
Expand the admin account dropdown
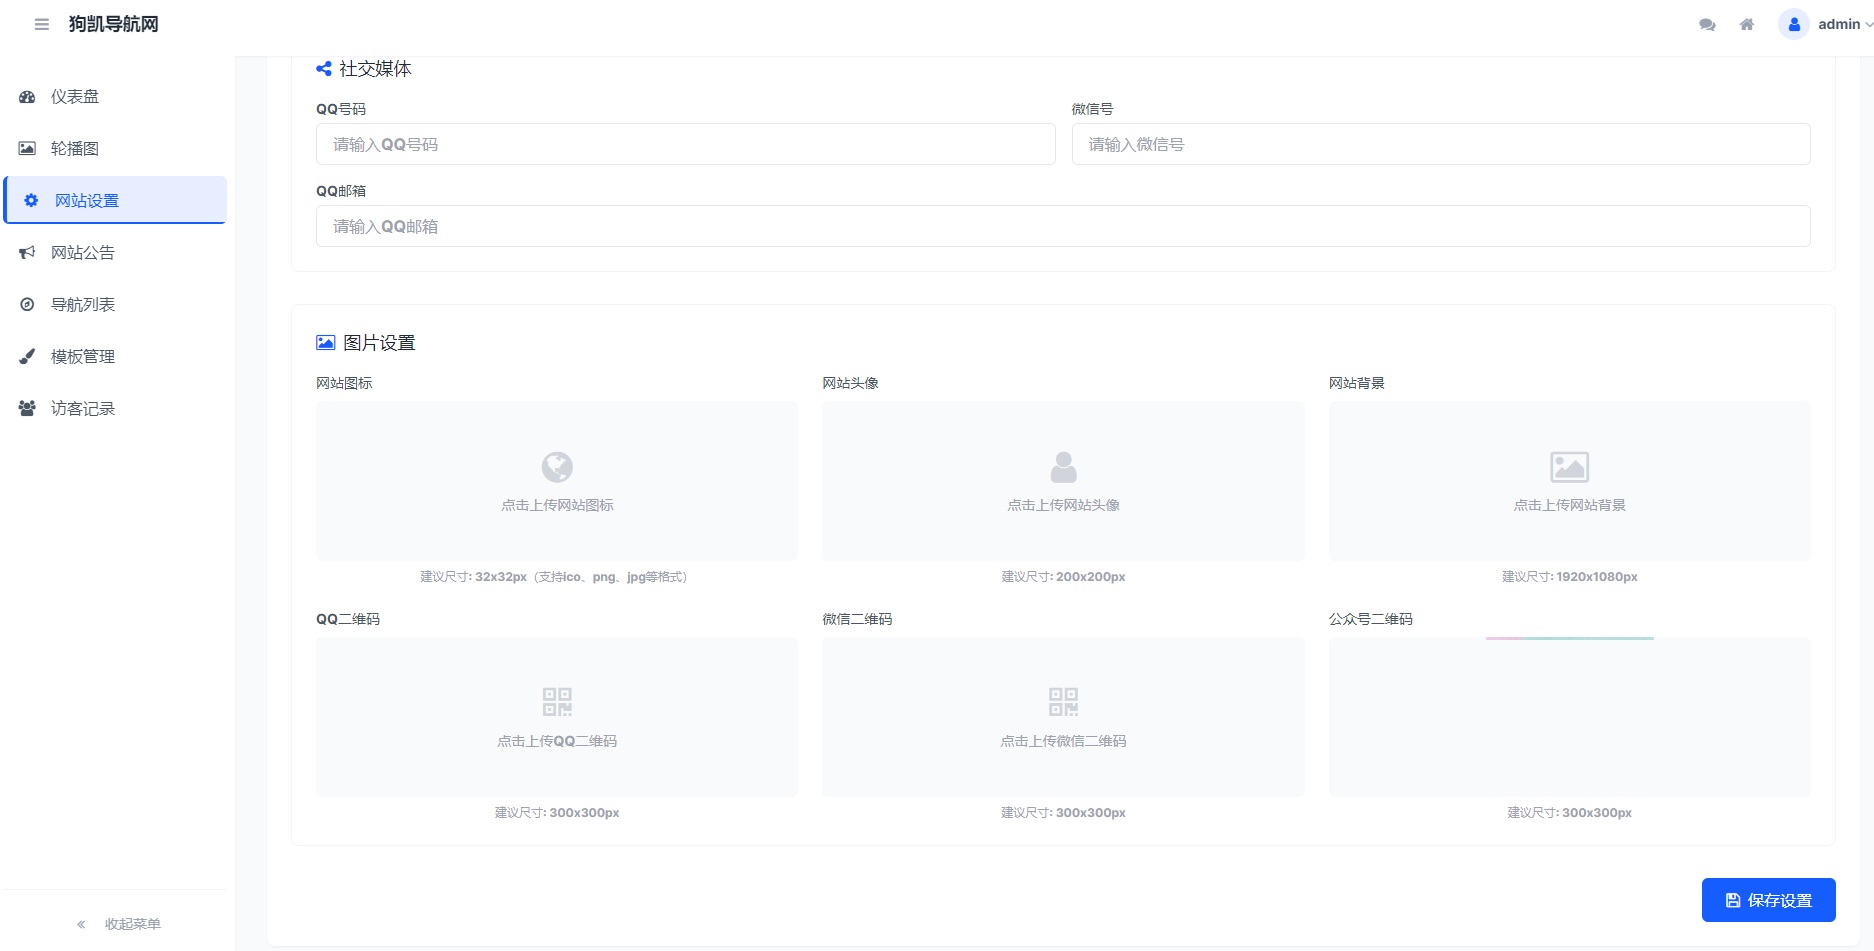[x=1837, y=23]
